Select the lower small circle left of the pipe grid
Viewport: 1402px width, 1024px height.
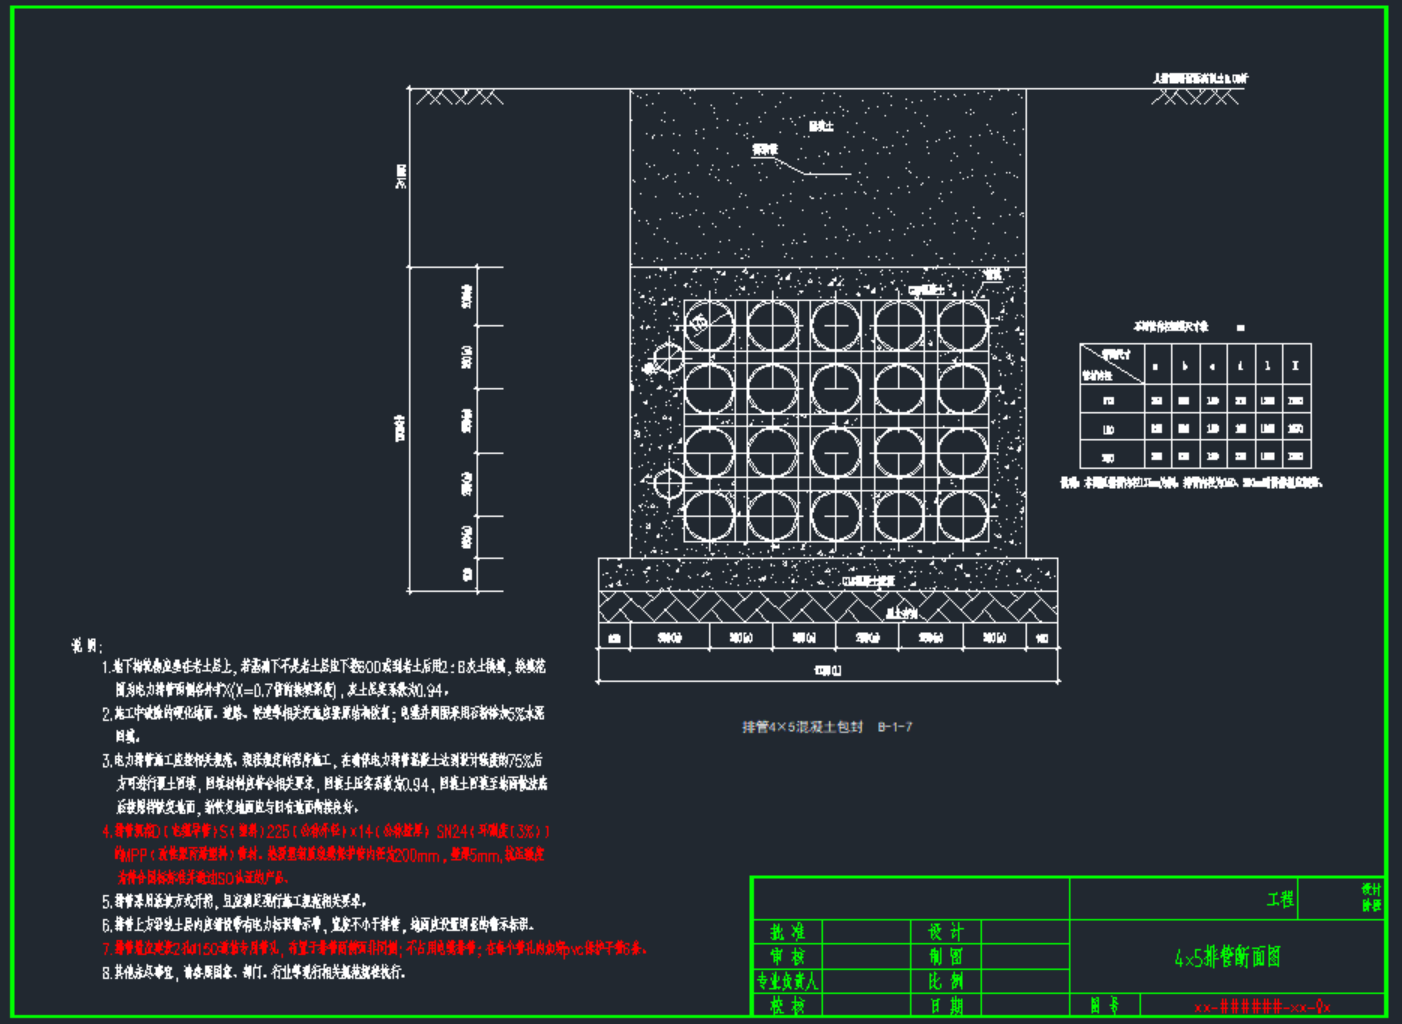pyautogui.click(x=668, y=484)
